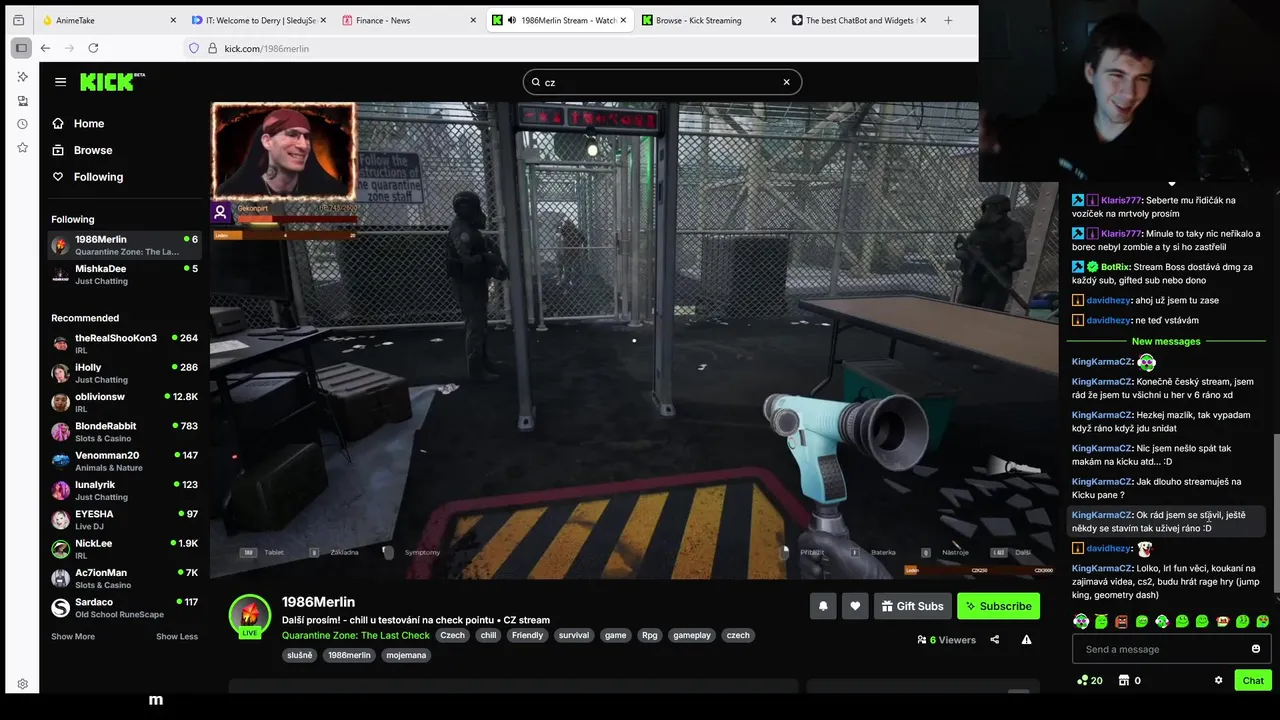Reload the page with the refresh icon

click(93, 48)
